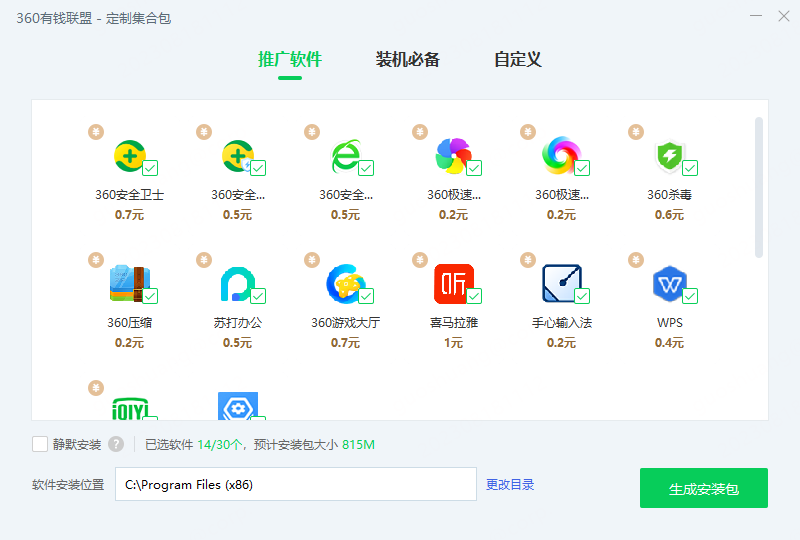Click the 360压缩 name label
The image size is (800, 540).
click(x=130, y=323)
